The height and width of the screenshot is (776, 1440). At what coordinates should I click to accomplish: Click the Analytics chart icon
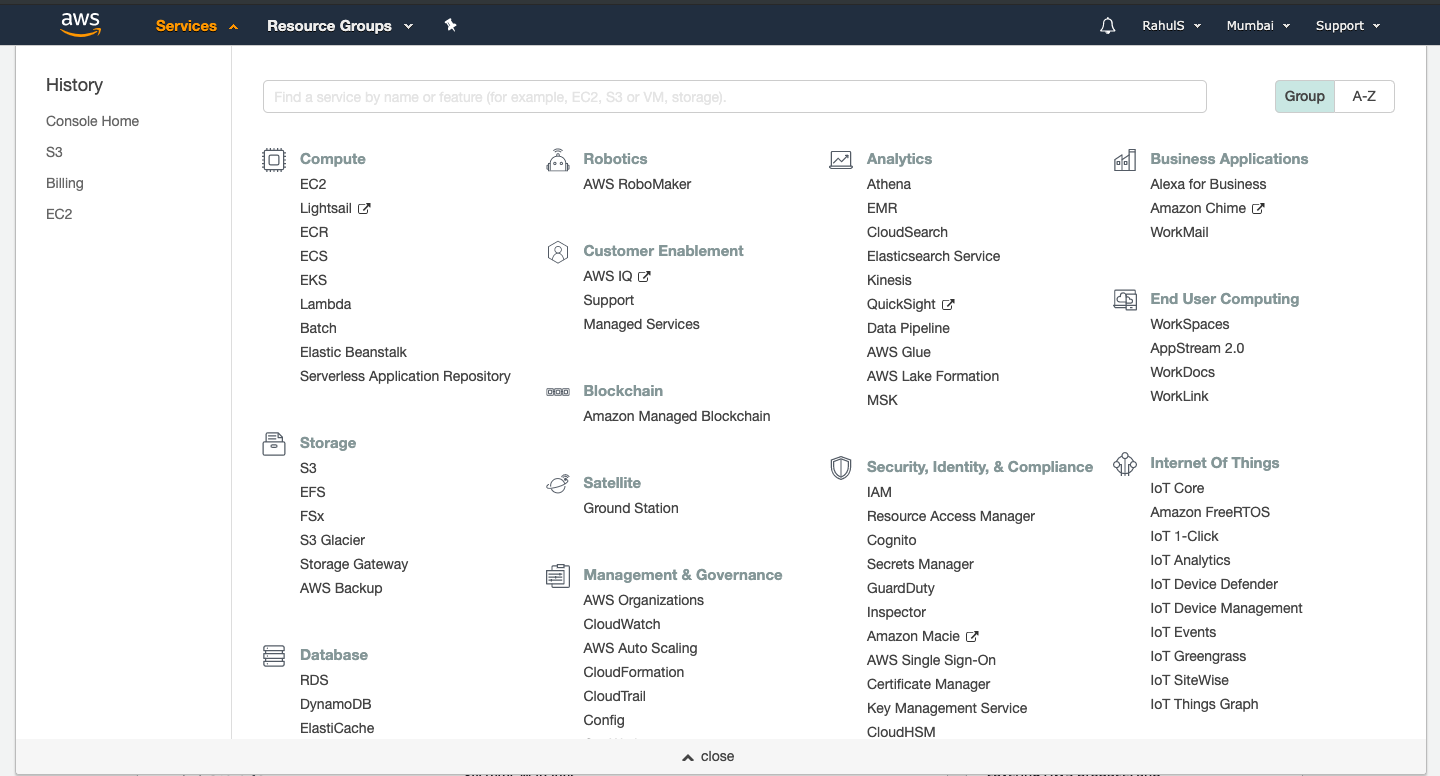pos(841,159)
